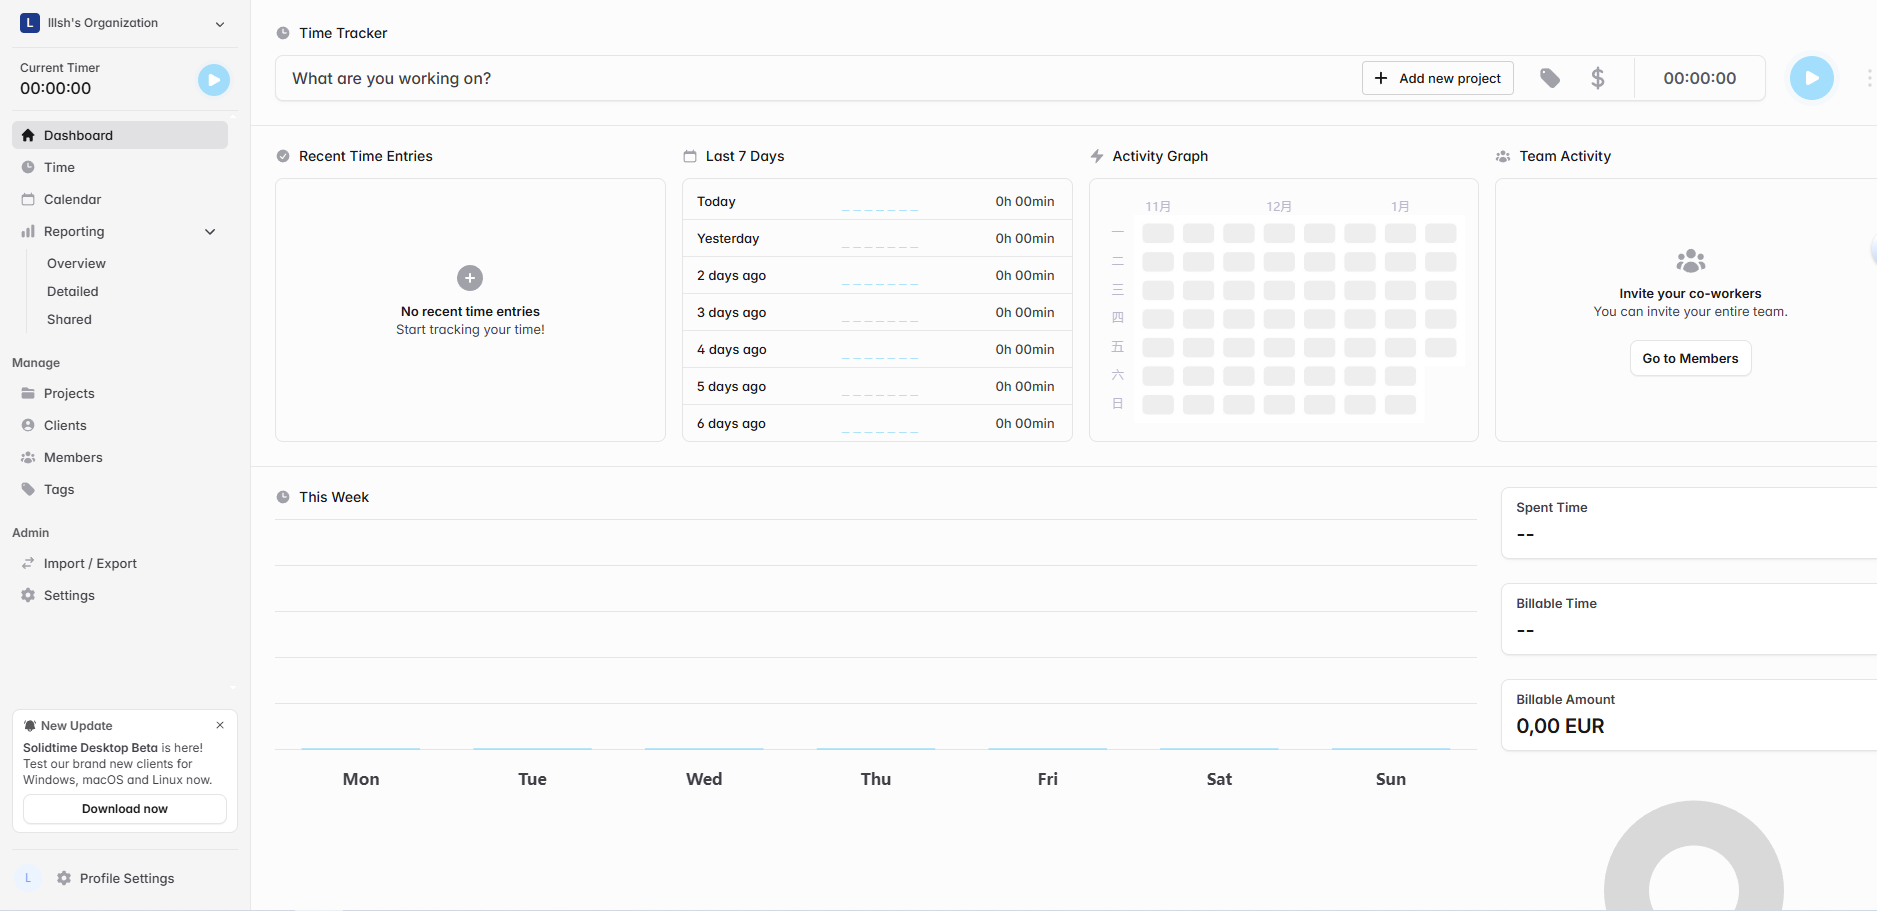Click the Activity Graph lightning heading icon
1877x911 pixels.
pos(1097,156)
